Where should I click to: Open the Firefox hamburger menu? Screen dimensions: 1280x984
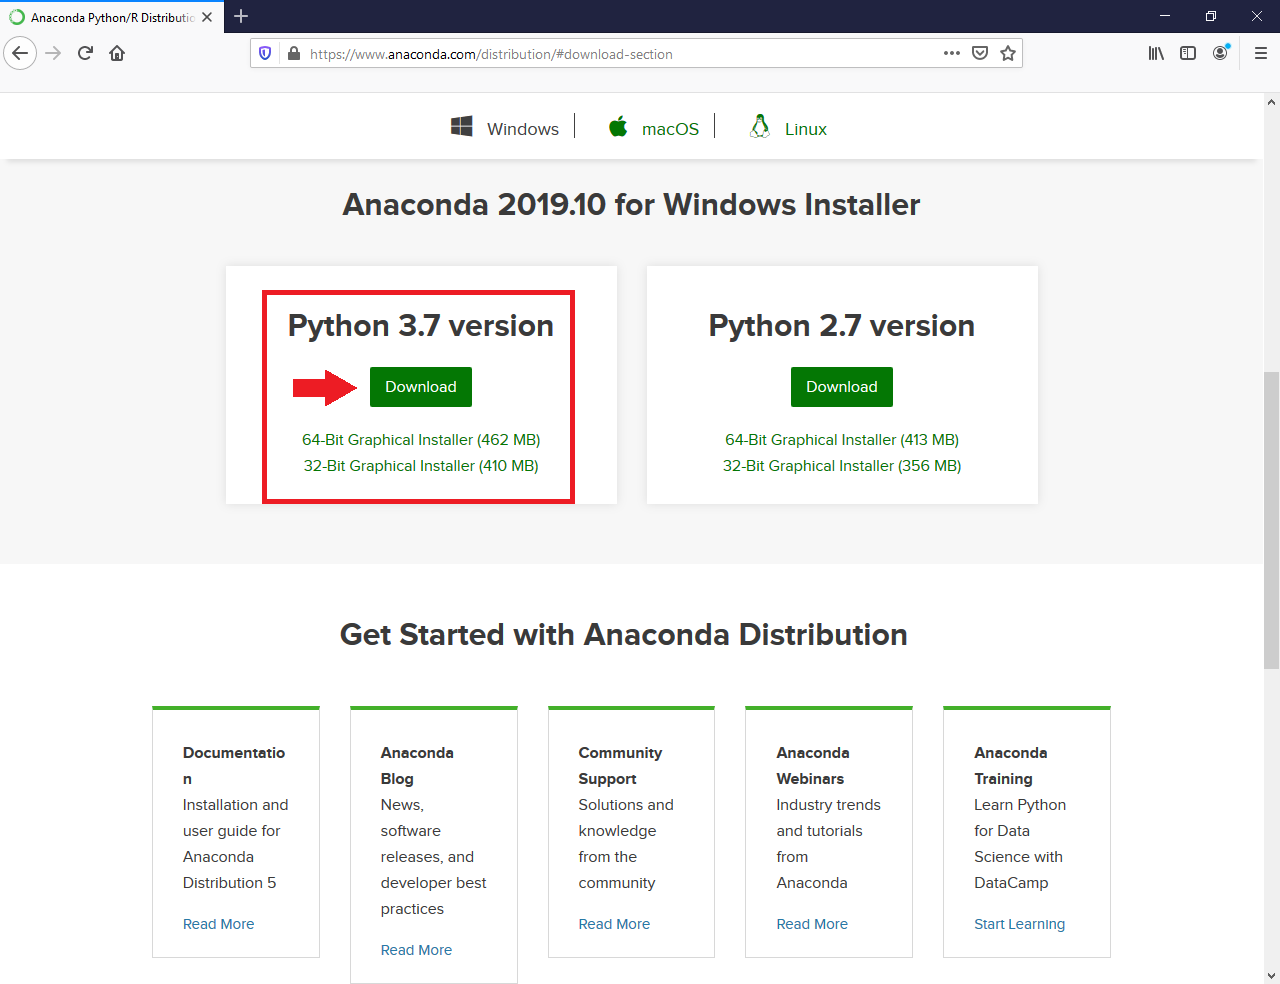(x=1260, y=53)
